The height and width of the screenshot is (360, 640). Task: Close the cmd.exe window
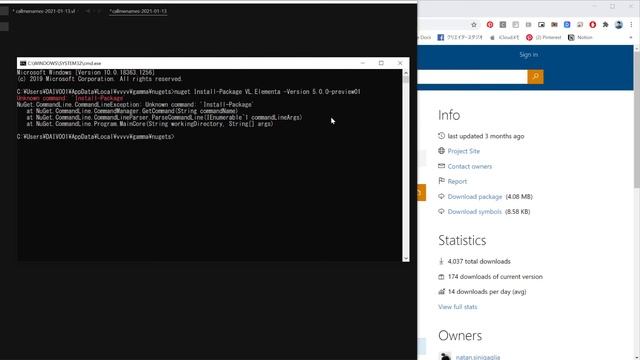400,63
